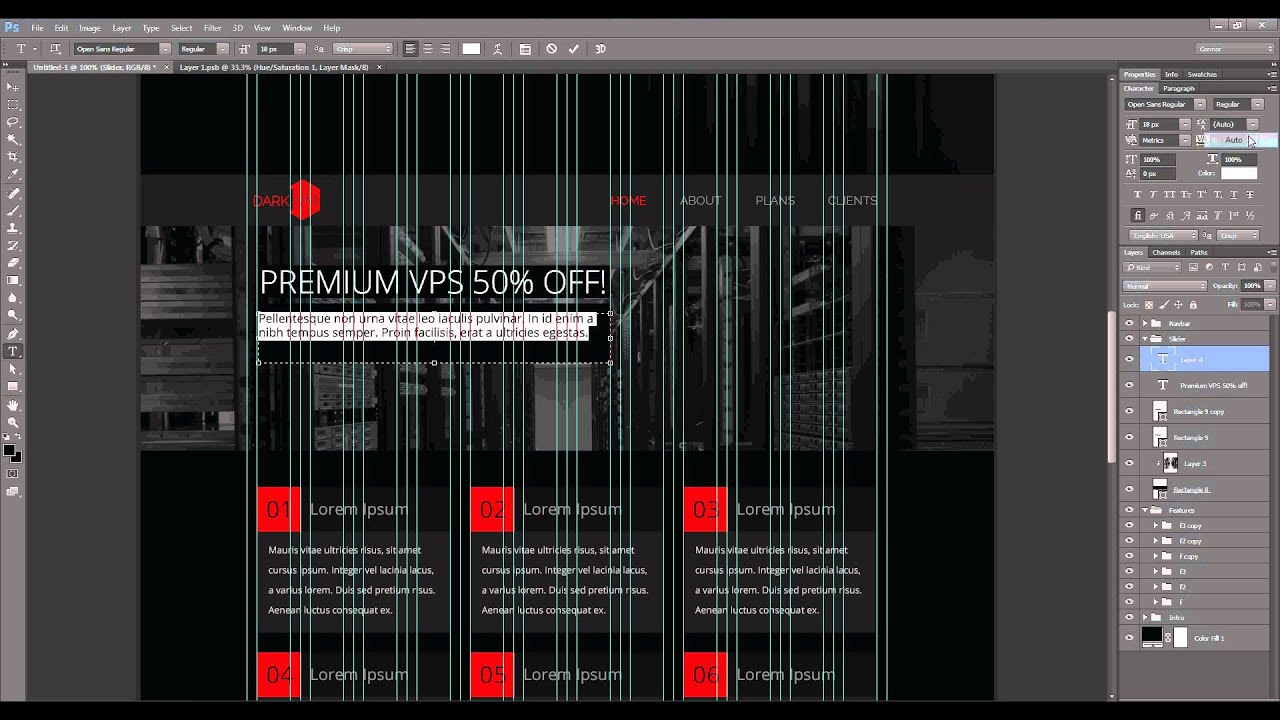Select the Eyedropper tool
This screenshot has height=720, width=1280.
pos(13,175)
